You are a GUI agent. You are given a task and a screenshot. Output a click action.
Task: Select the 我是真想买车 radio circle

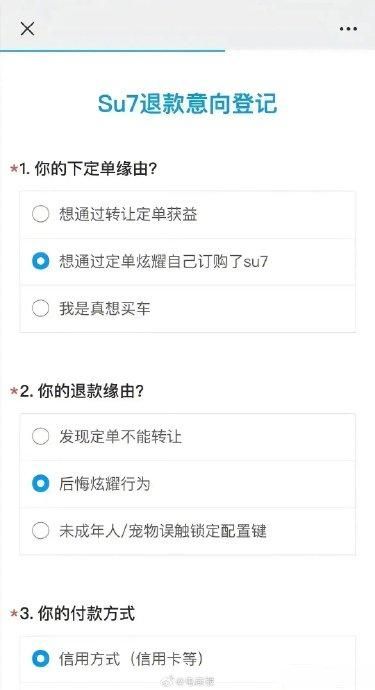click(x=40, y=308)
